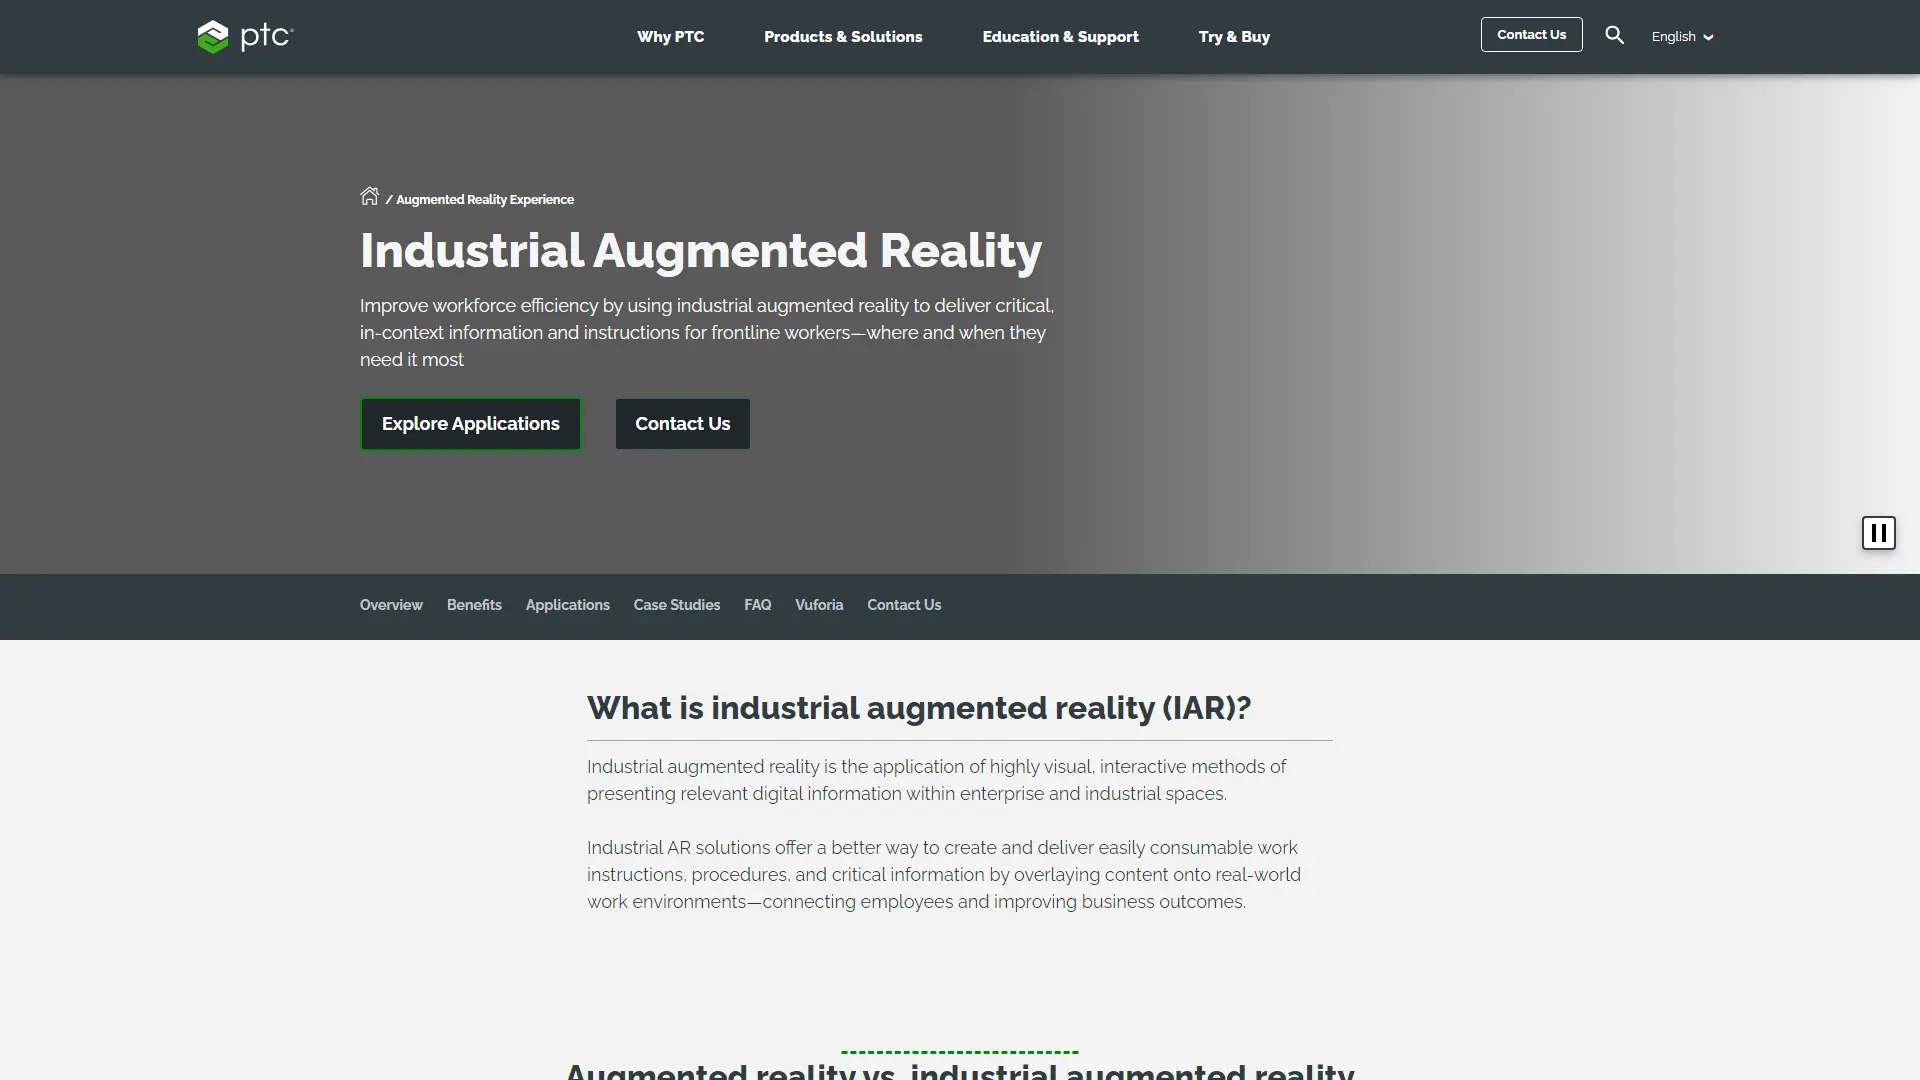
Task: Open the Why PTC menu
Action: point(670,37)
